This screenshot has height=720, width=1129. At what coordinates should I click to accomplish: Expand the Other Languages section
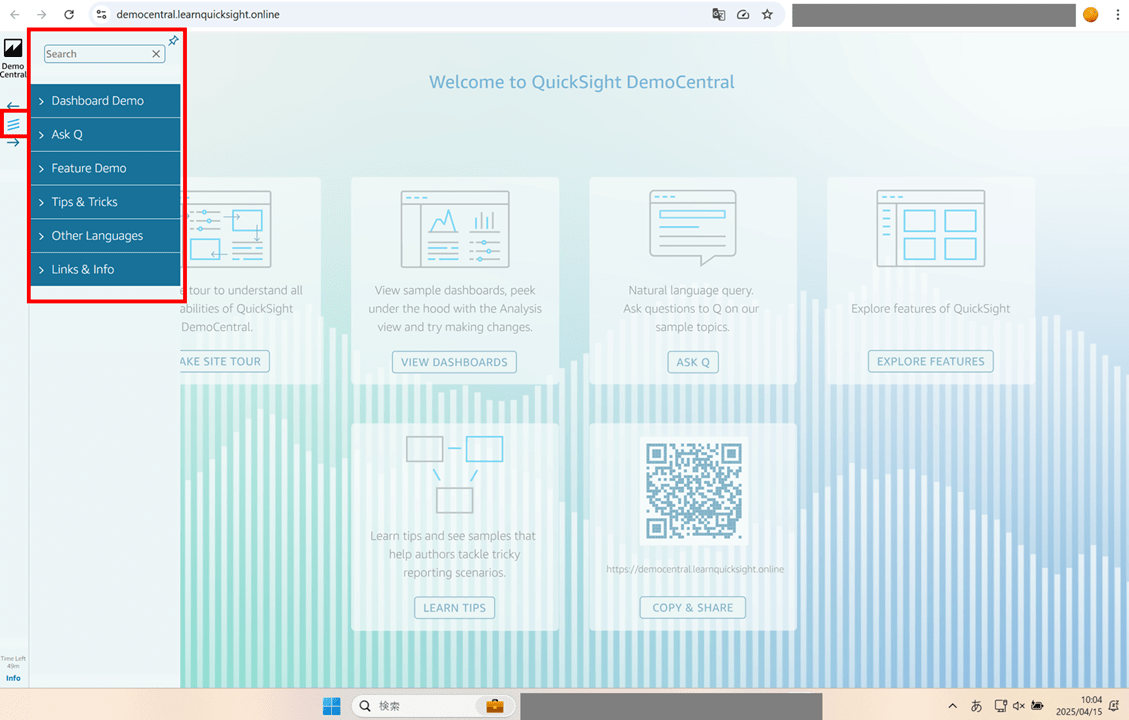(105, 236)
